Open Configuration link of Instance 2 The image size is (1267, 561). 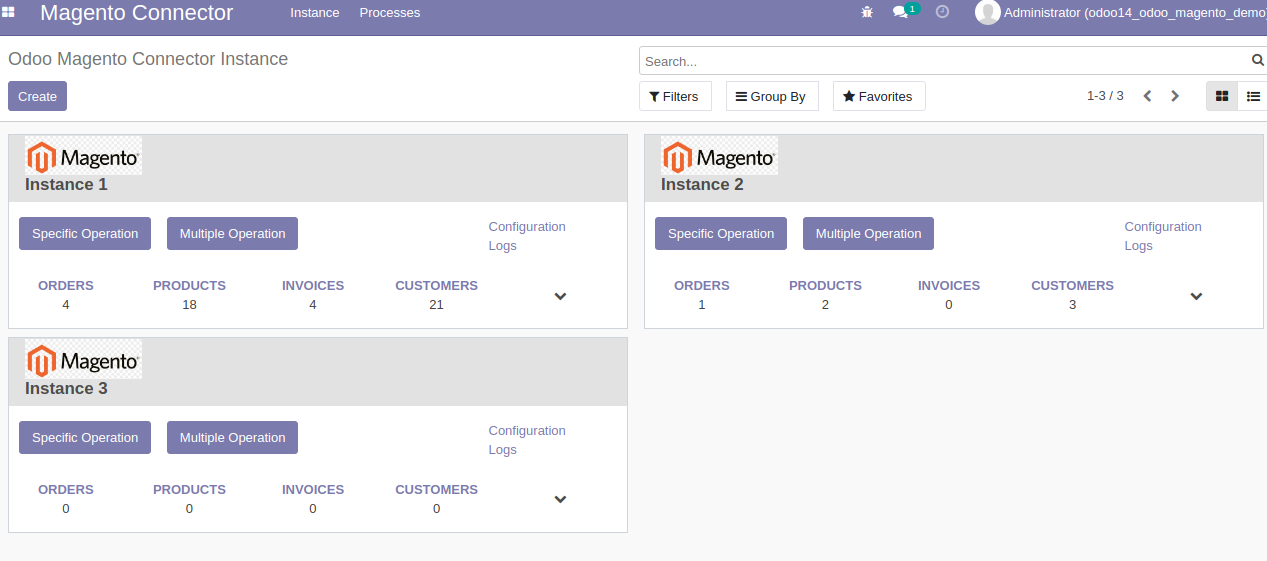tap(1163, 226)
